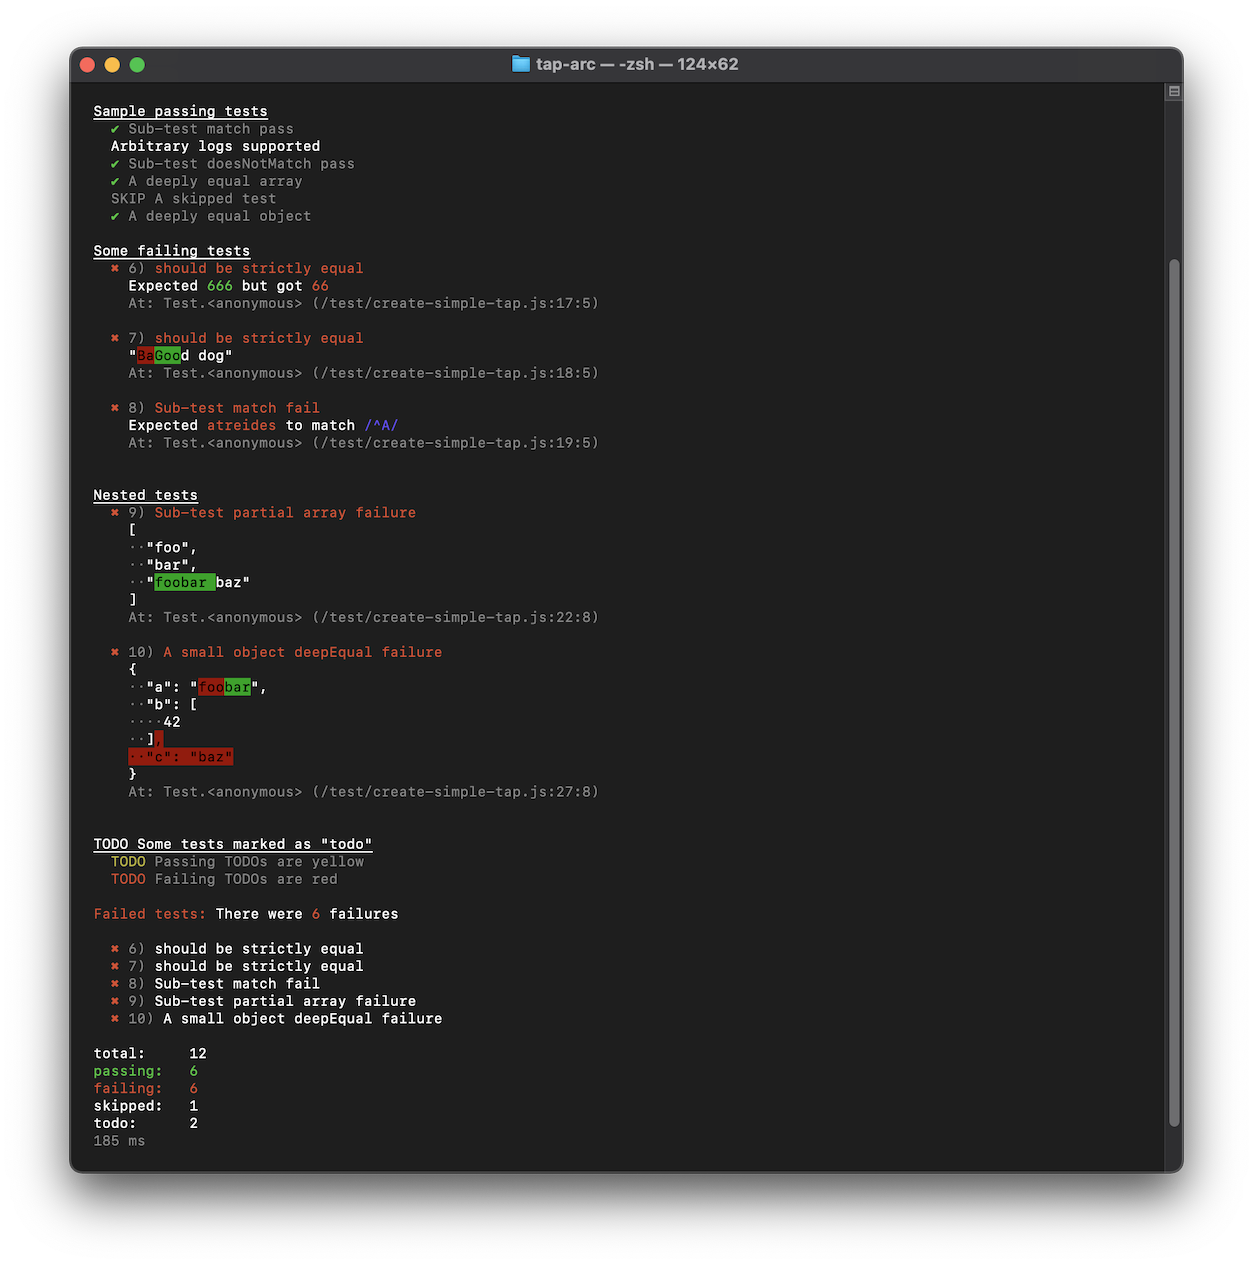Viewport: 1253px width, 1265px height.
Task: Click "Expected 666 but got 66" line
Action: click(228, 286)
